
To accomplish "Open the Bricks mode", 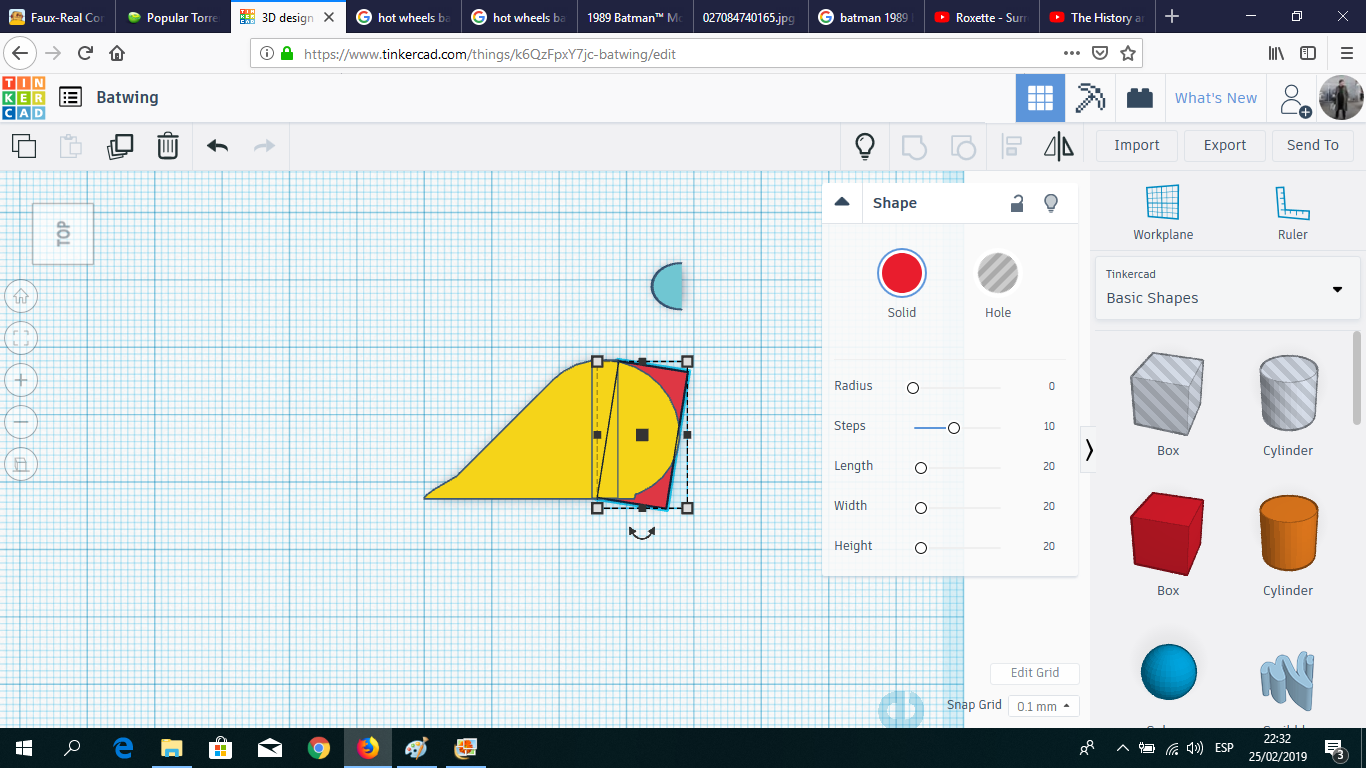I will tap(1139, 98).
